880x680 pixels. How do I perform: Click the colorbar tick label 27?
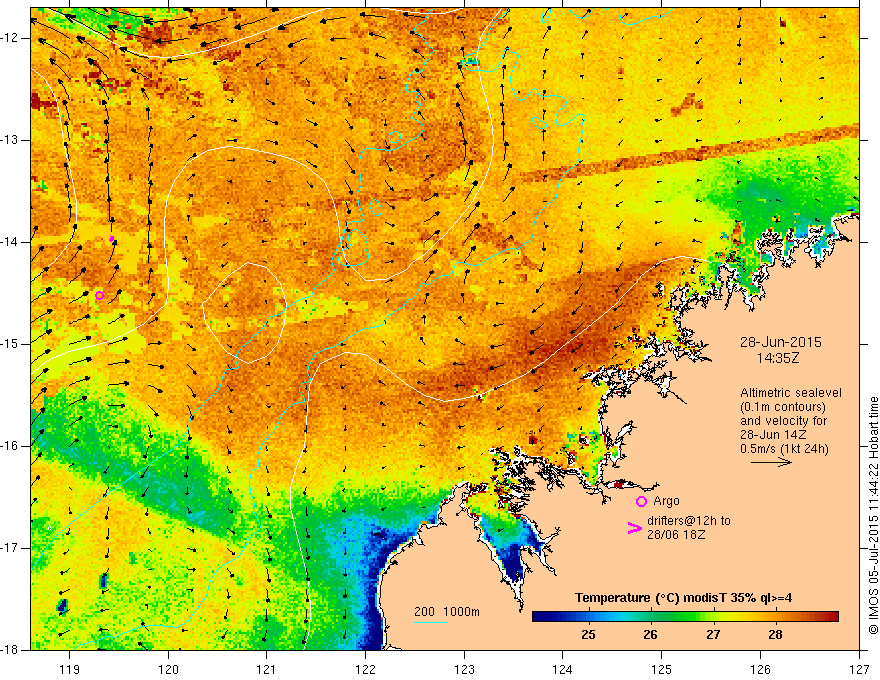713,635
